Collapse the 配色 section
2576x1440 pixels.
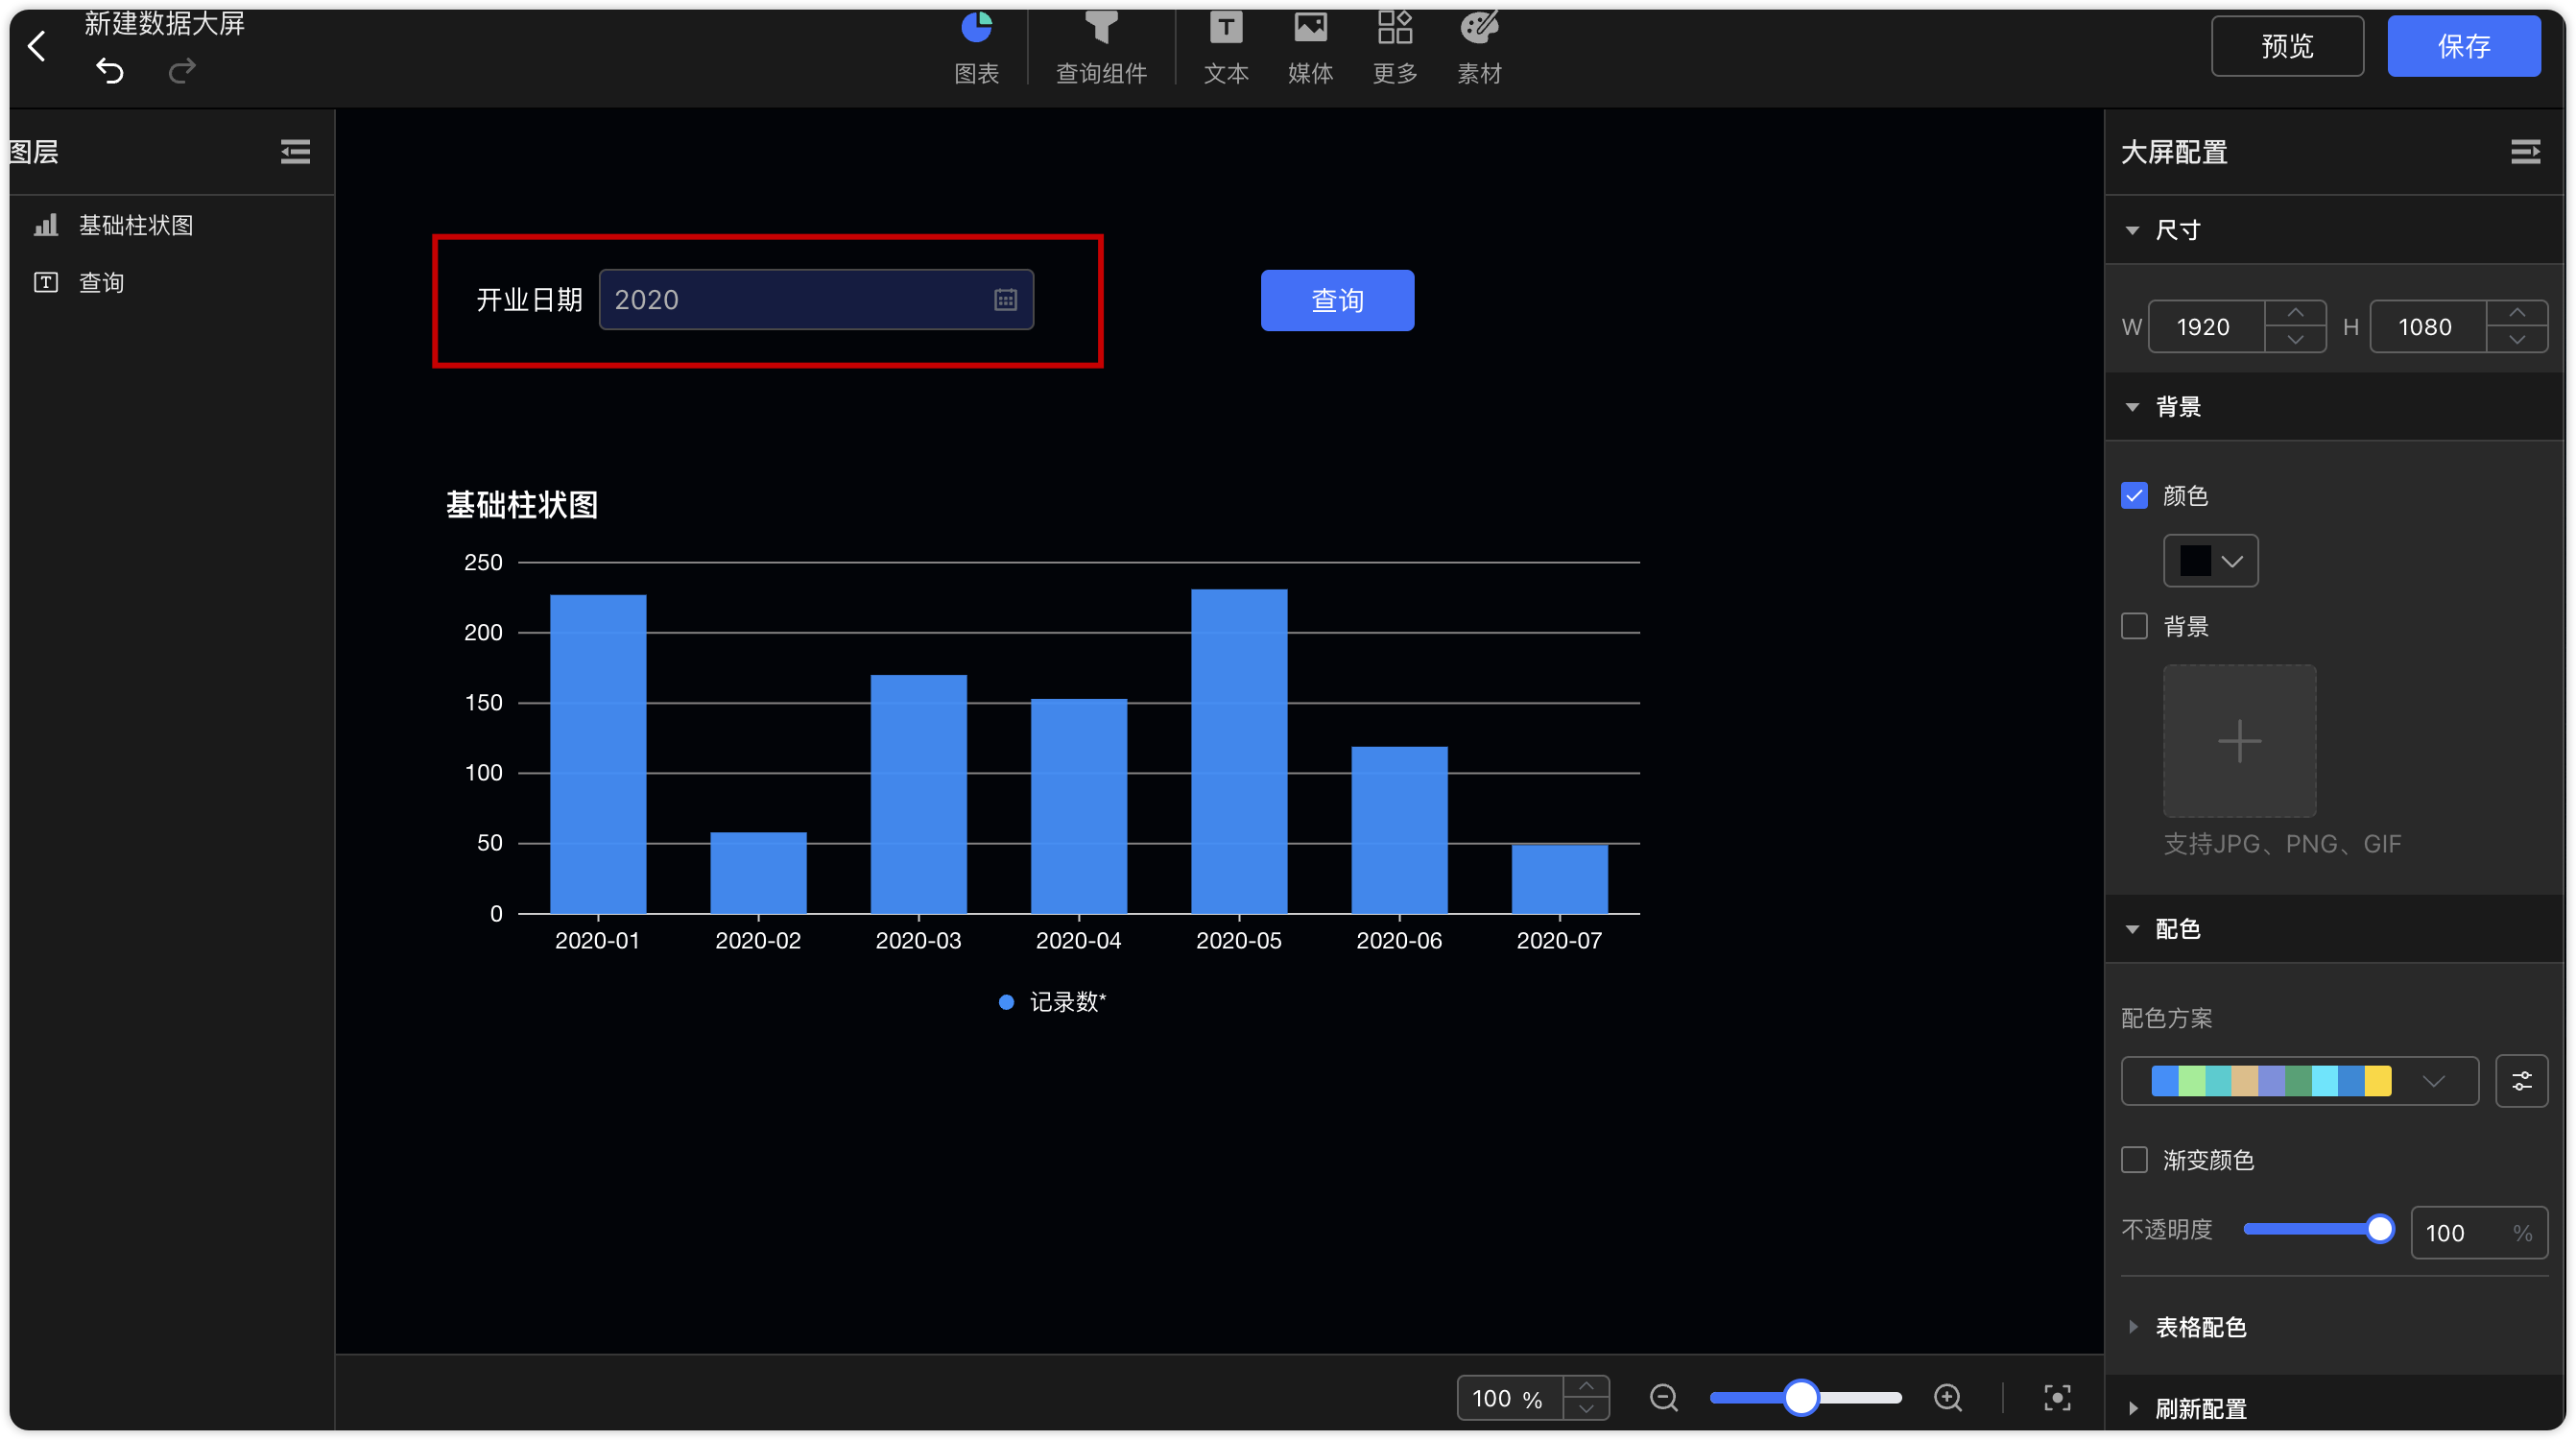click(x=2131, y=929)
